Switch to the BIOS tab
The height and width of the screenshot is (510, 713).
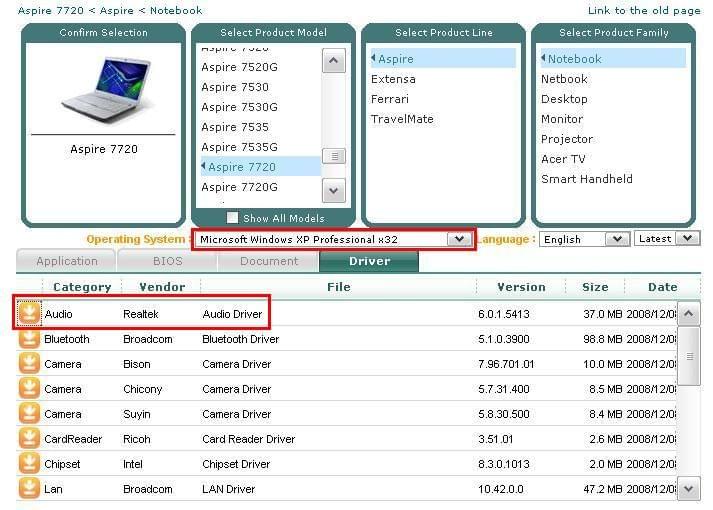coord(167,261)
